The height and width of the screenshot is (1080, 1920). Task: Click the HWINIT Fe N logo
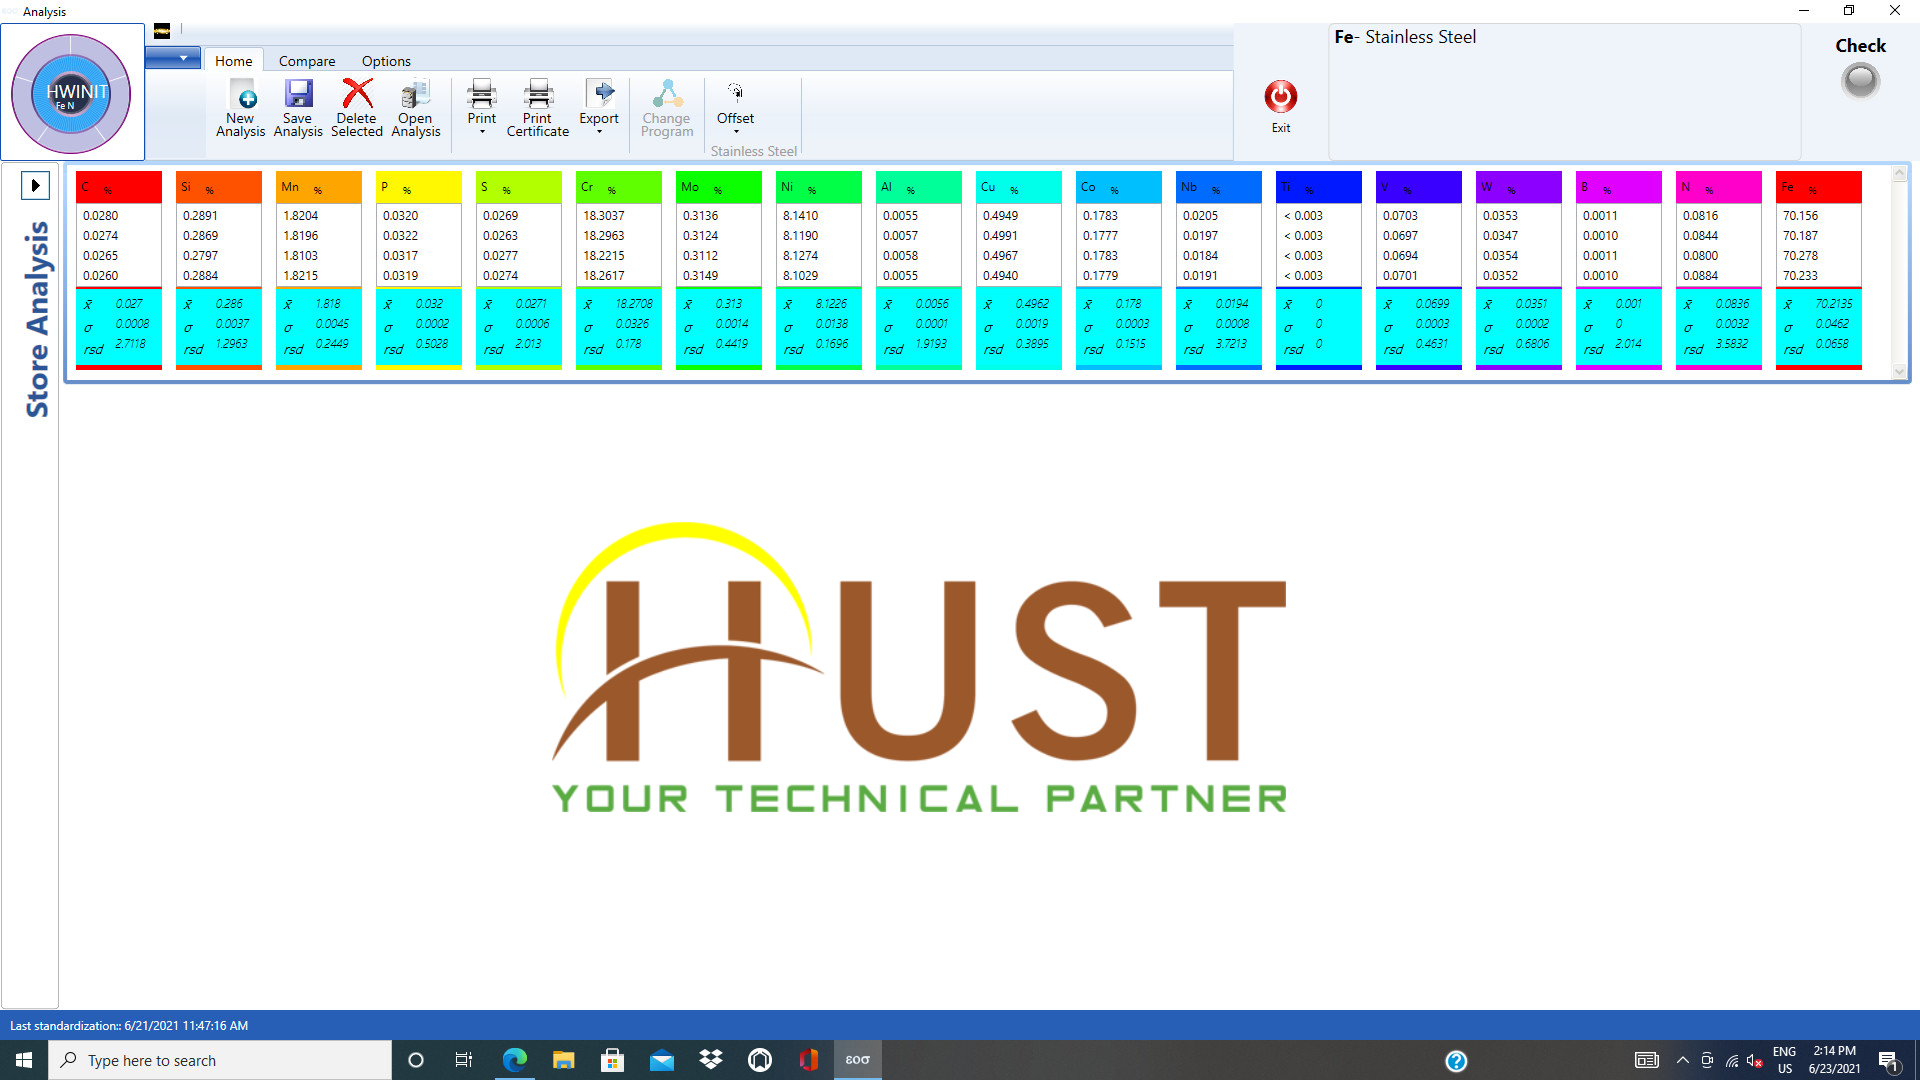[x=71, y=94]
